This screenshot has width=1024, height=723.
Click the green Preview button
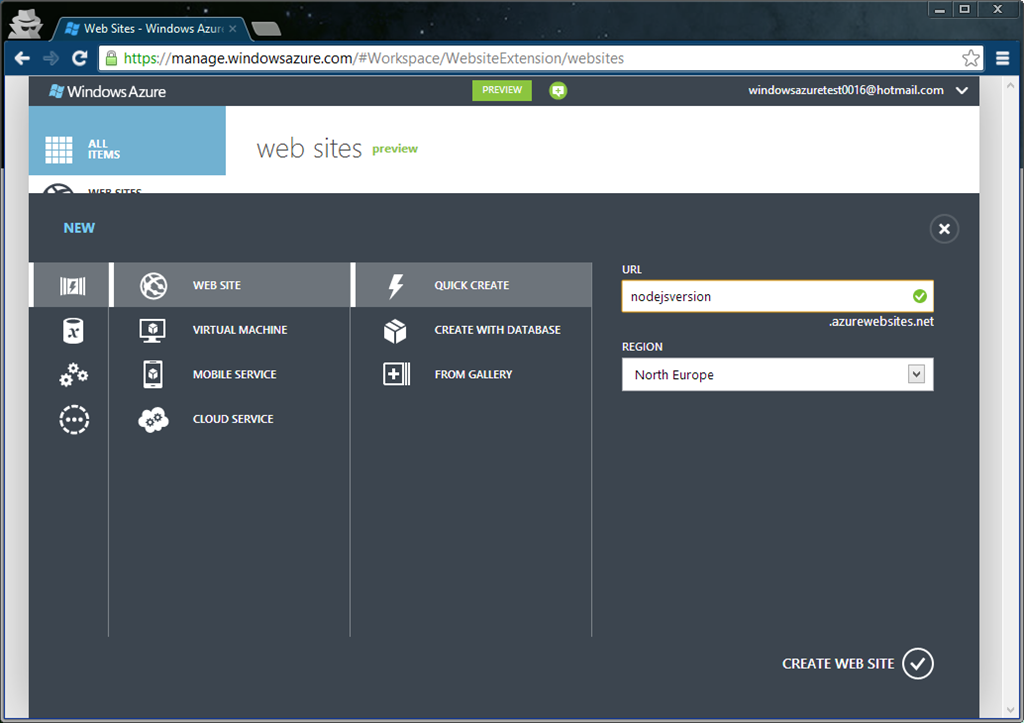502,90
